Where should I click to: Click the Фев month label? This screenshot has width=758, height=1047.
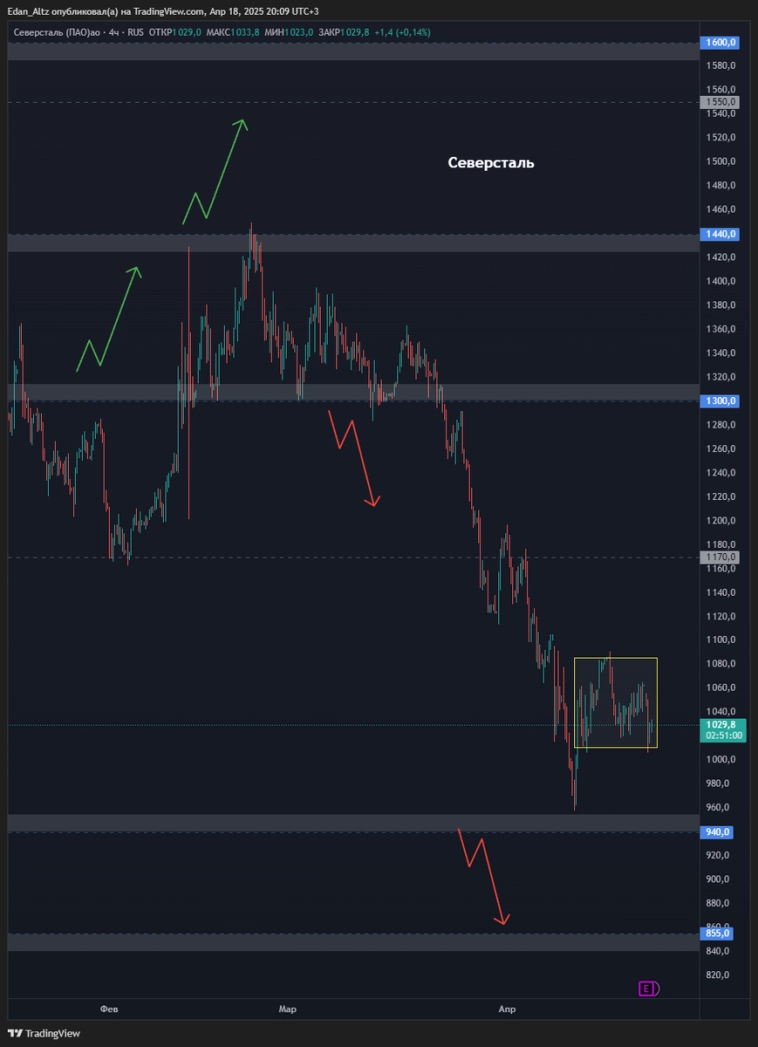[109, 1009]
